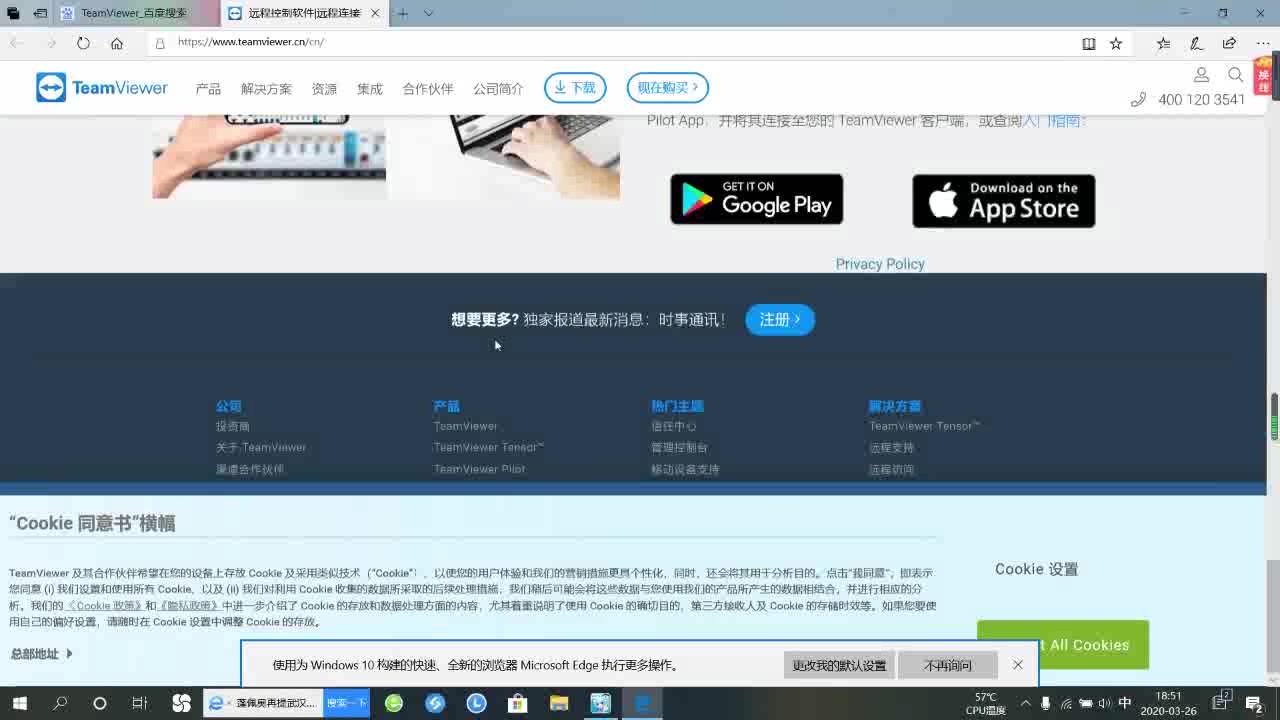
Task: Open 移动设备支持 footer link
Action: coord(685,469)
